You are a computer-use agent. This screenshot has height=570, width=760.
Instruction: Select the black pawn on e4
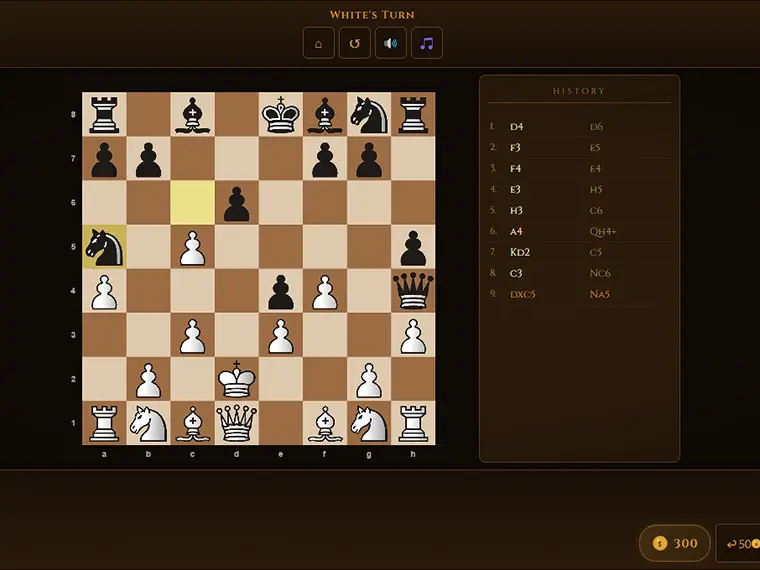coord(281,291)
